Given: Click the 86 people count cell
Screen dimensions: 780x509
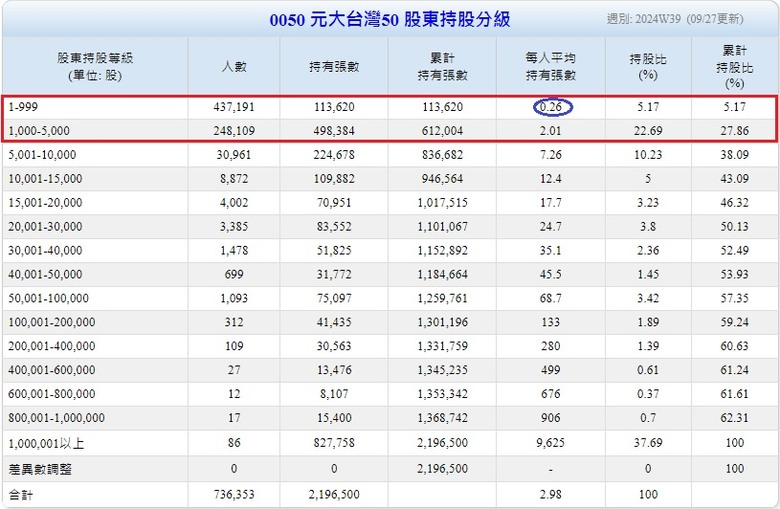Looking at the screenshot, I should (234, 442).
